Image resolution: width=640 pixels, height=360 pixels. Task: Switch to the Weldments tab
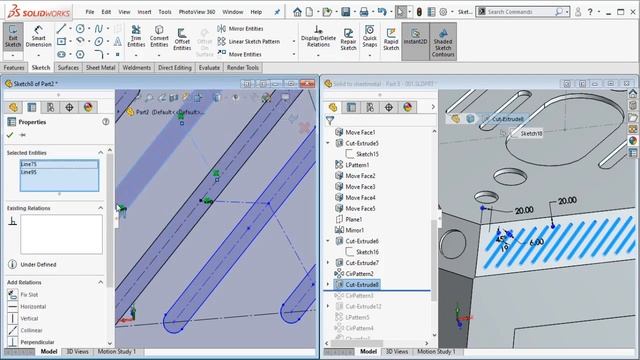coord(137,68)
